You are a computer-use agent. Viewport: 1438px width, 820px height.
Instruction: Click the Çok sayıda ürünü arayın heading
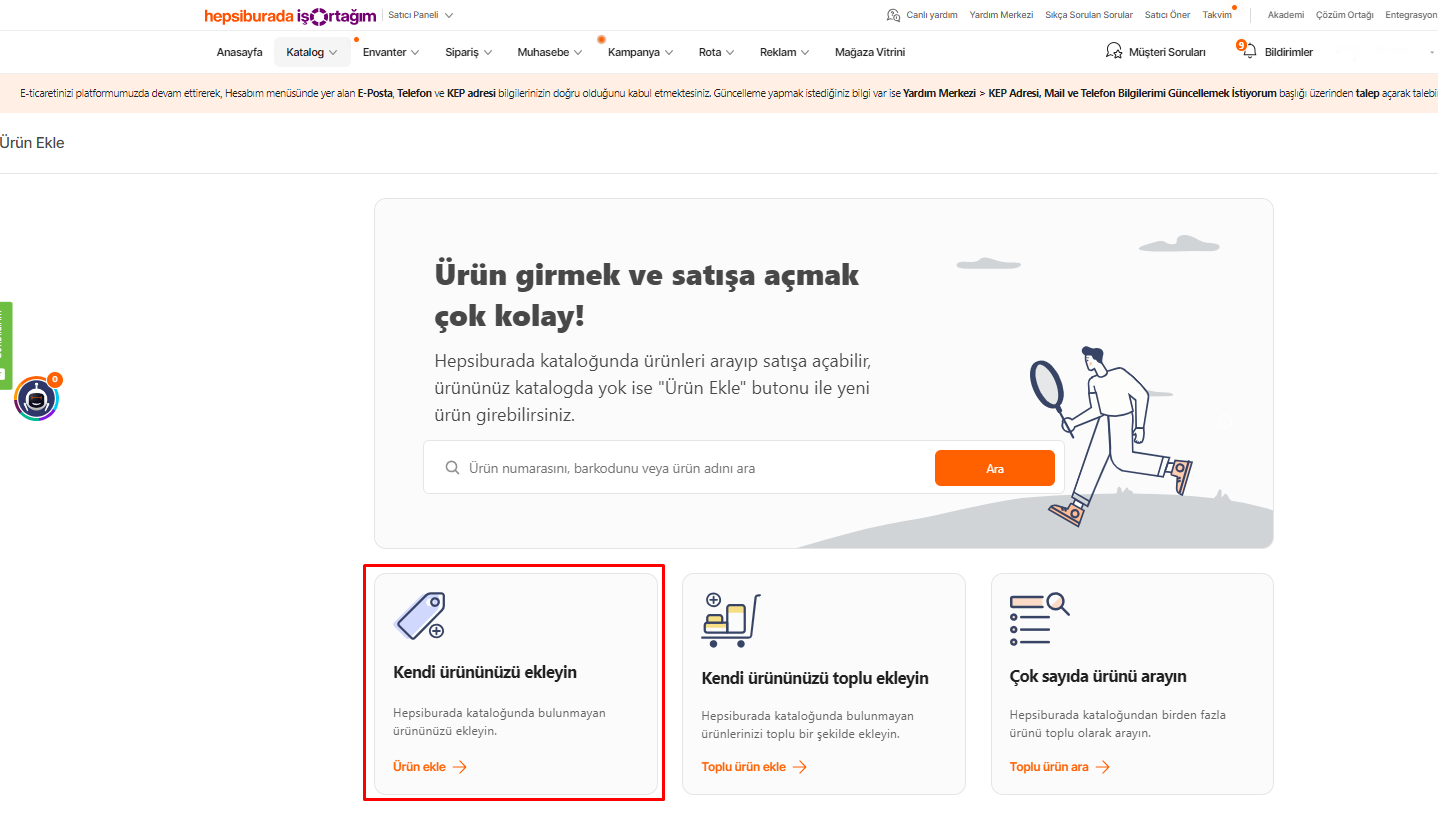click(x=1098, y=677)
